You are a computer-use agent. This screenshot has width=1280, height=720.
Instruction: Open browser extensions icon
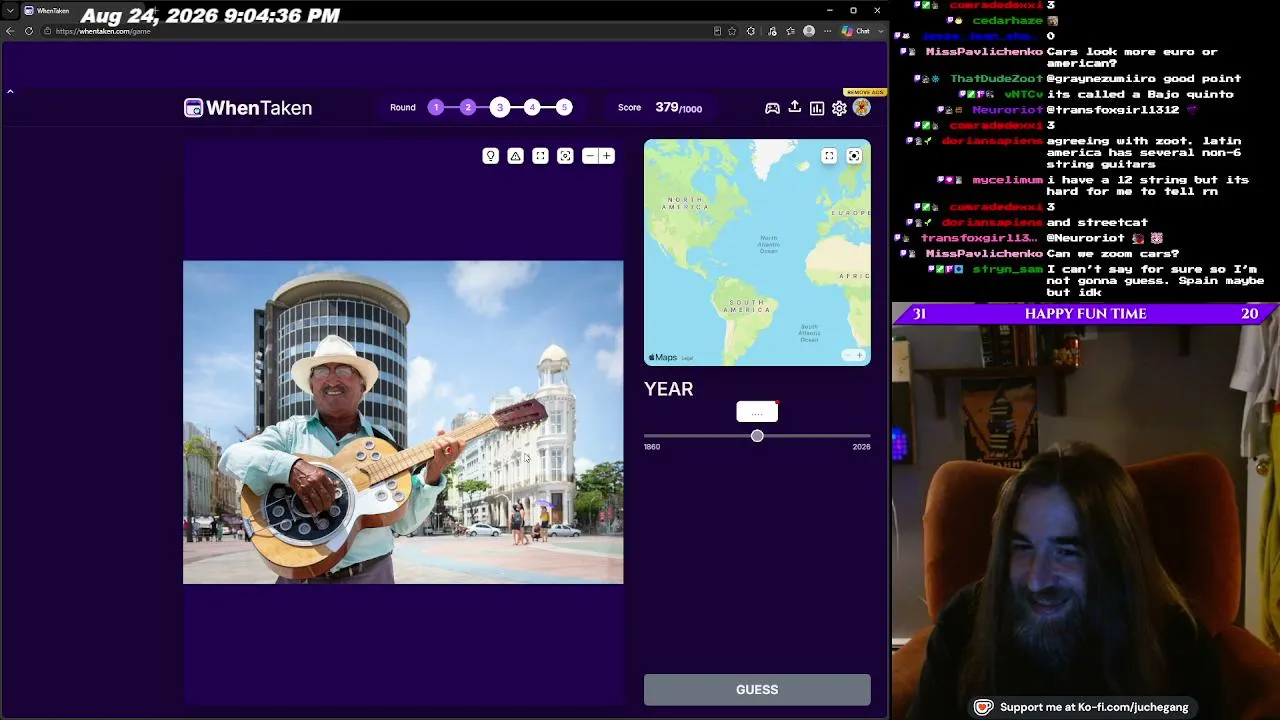(751, 31)
